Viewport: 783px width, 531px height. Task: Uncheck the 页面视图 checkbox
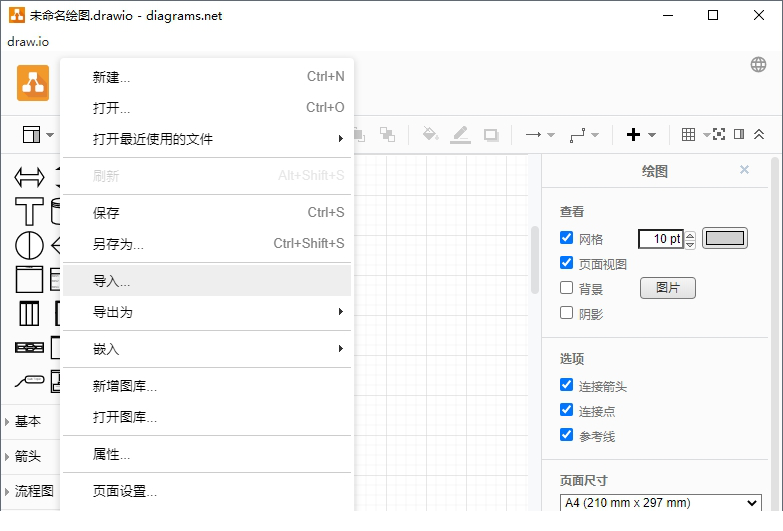click(566, 262)
